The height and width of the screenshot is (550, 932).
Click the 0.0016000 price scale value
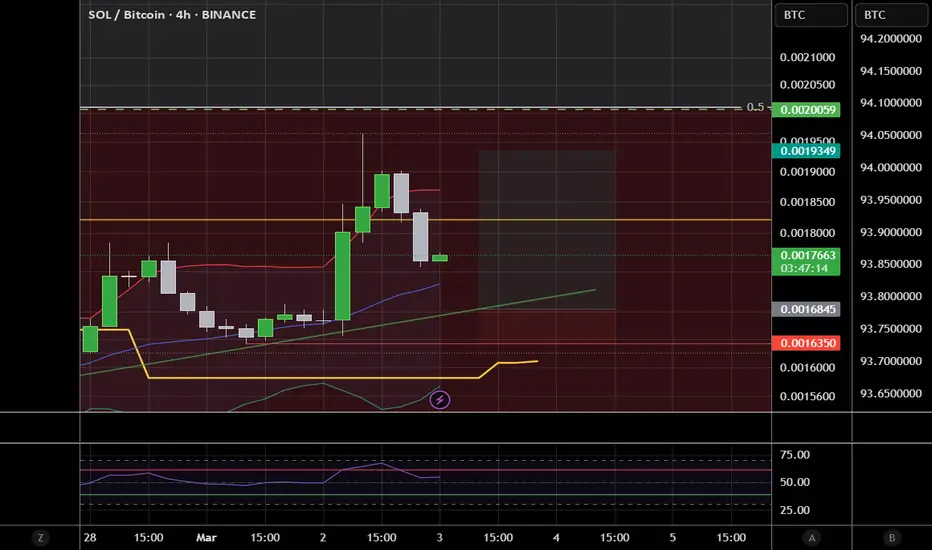tap(807, 367)
